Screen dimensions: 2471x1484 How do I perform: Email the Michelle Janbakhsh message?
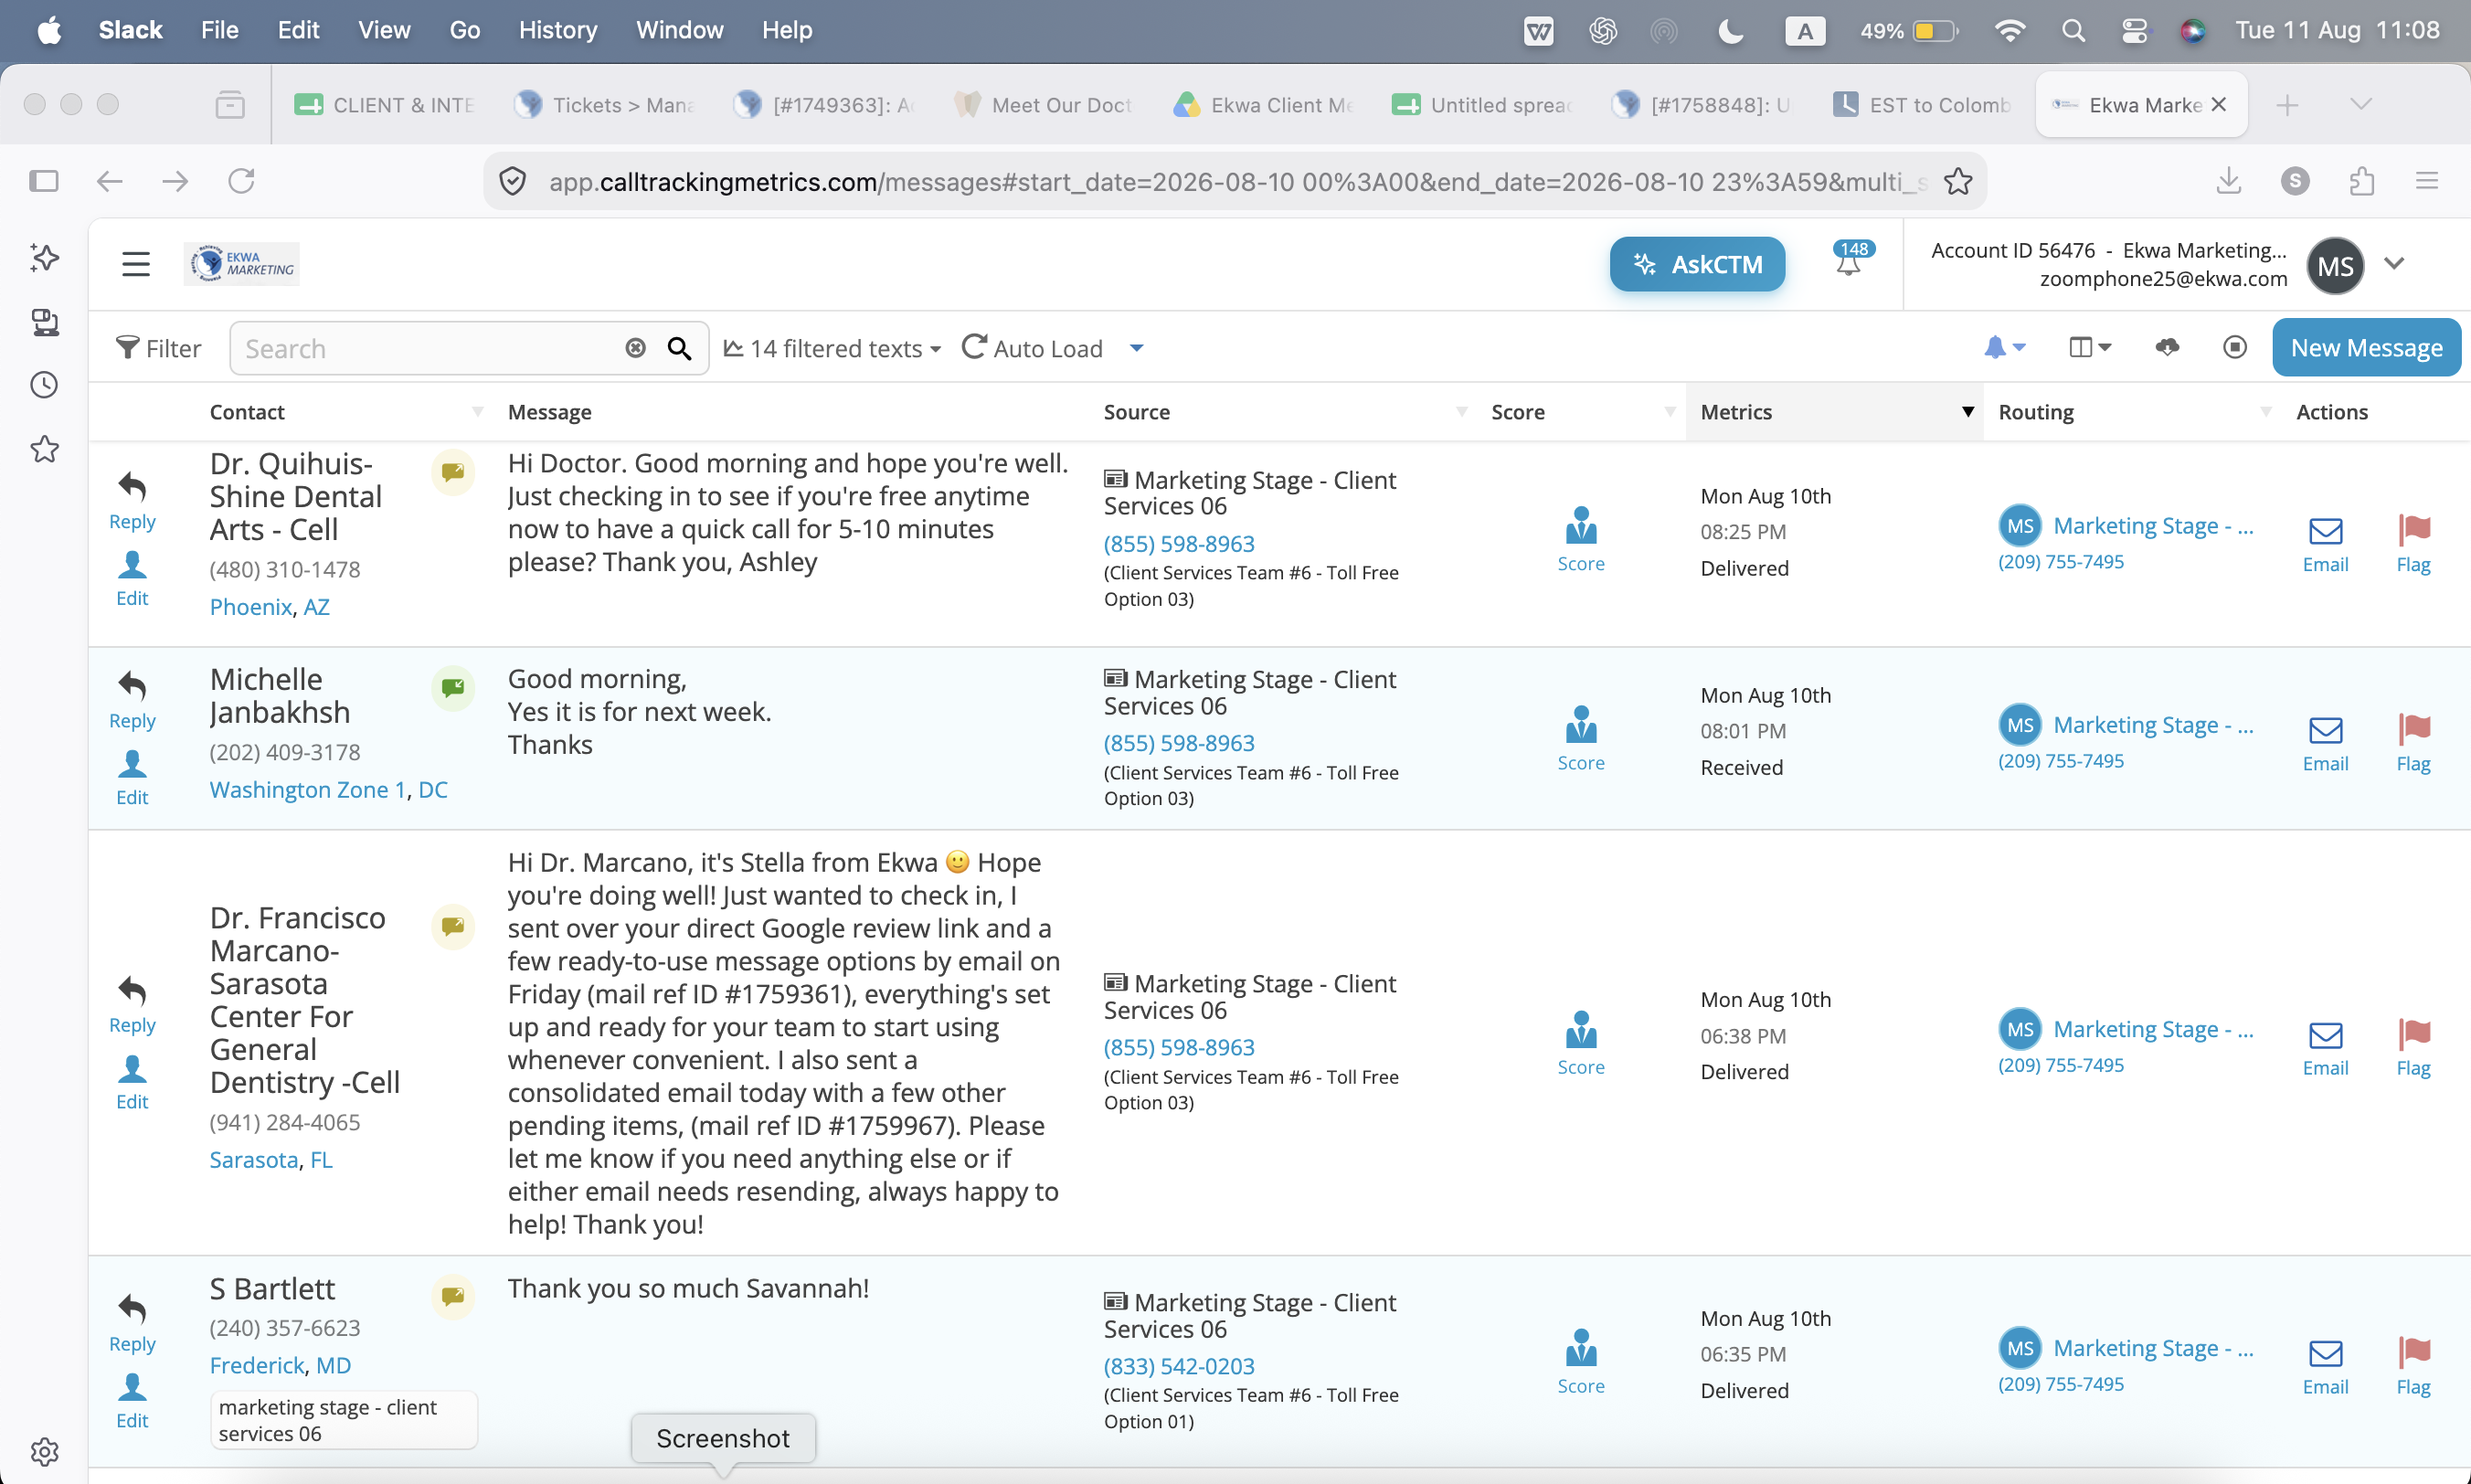click(x=2325, y=744)
